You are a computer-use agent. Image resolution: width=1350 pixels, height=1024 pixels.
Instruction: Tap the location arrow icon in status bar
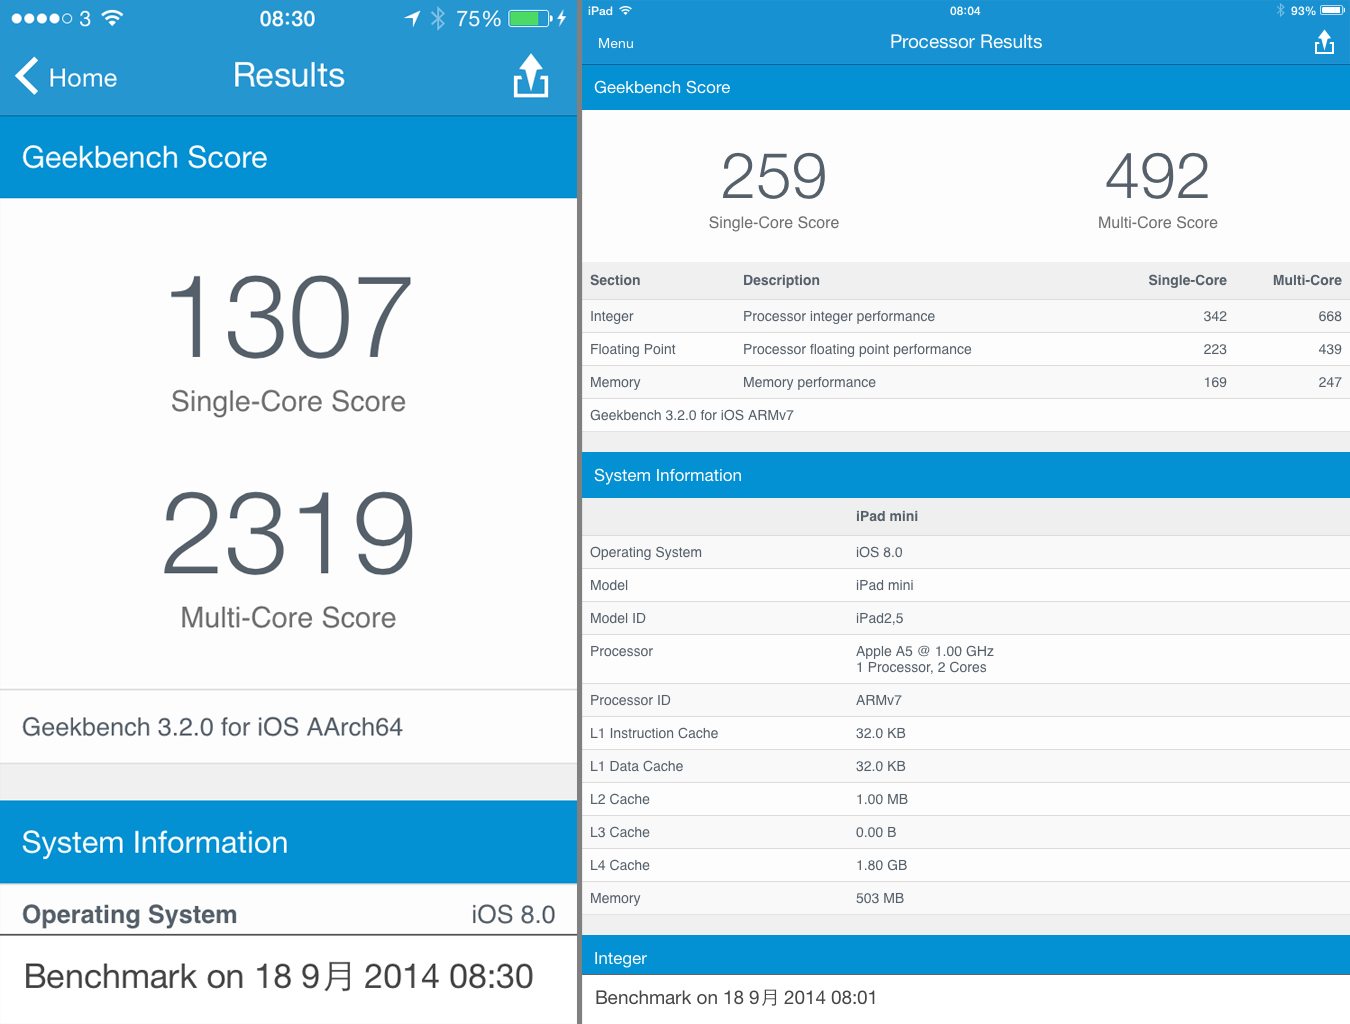411,19
